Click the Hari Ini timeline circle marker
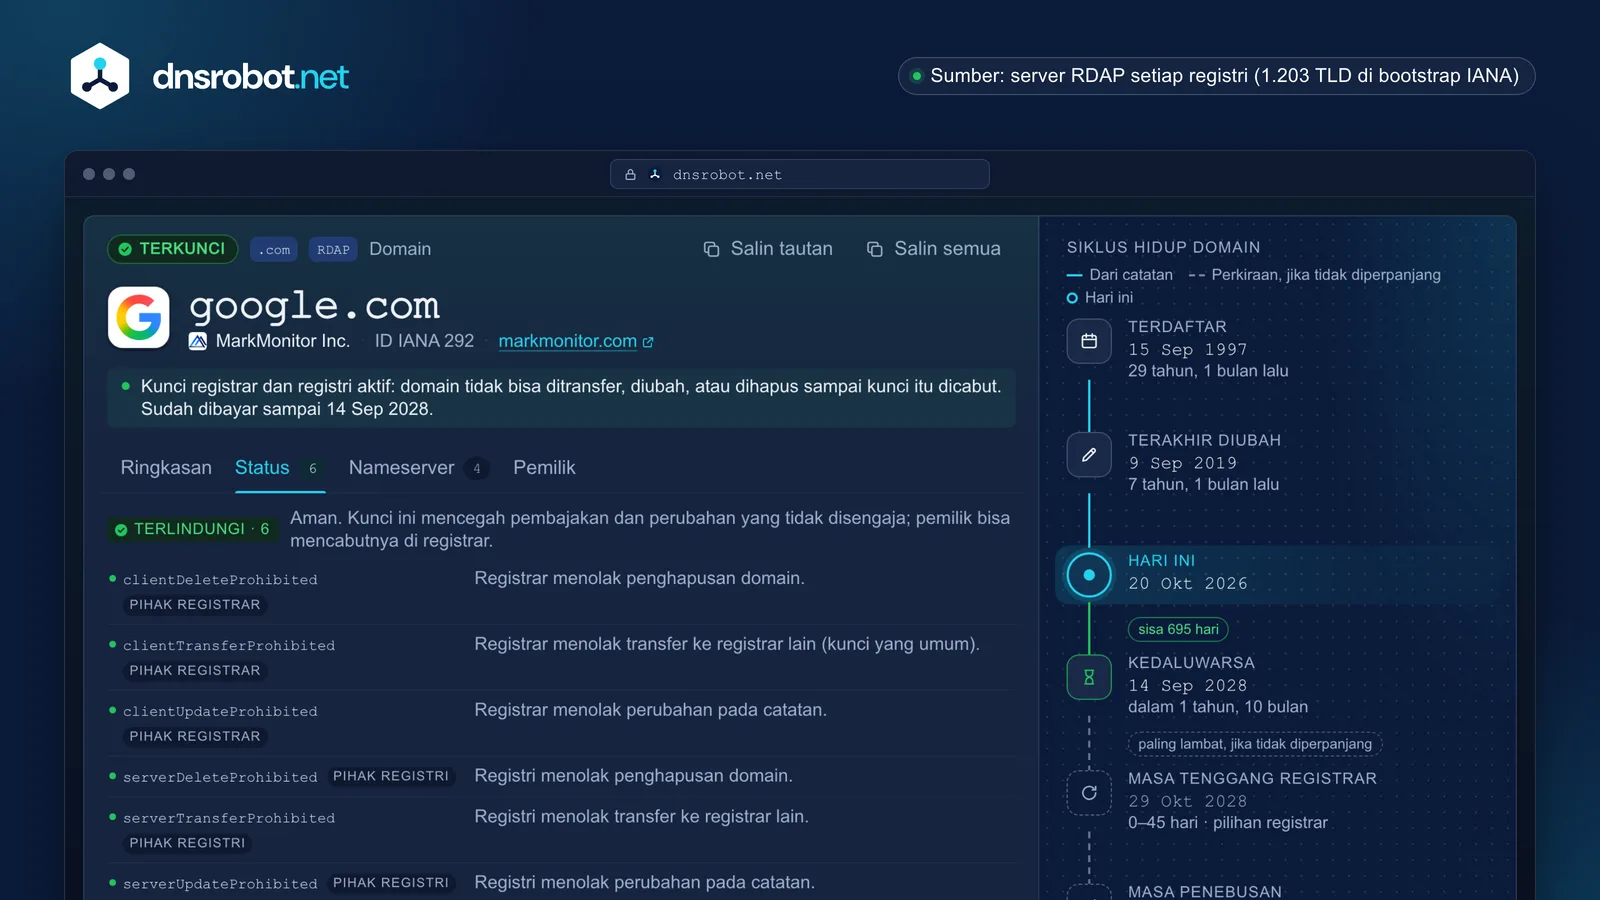The width and height of the screenshot is (1600, 900). click(1089, 575)
